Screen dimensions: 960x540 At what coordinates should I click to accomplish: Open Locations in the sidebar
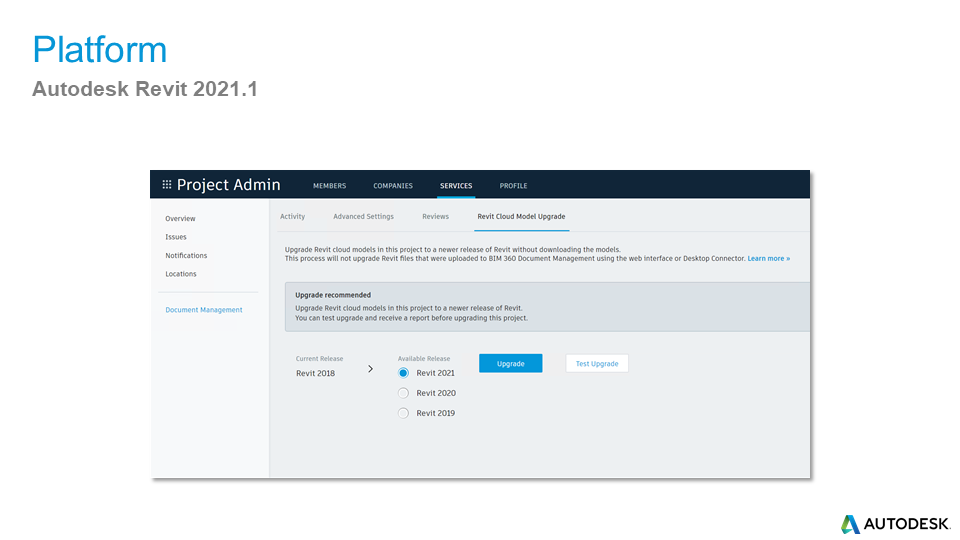pyautogui.click(x=181, y=274)
